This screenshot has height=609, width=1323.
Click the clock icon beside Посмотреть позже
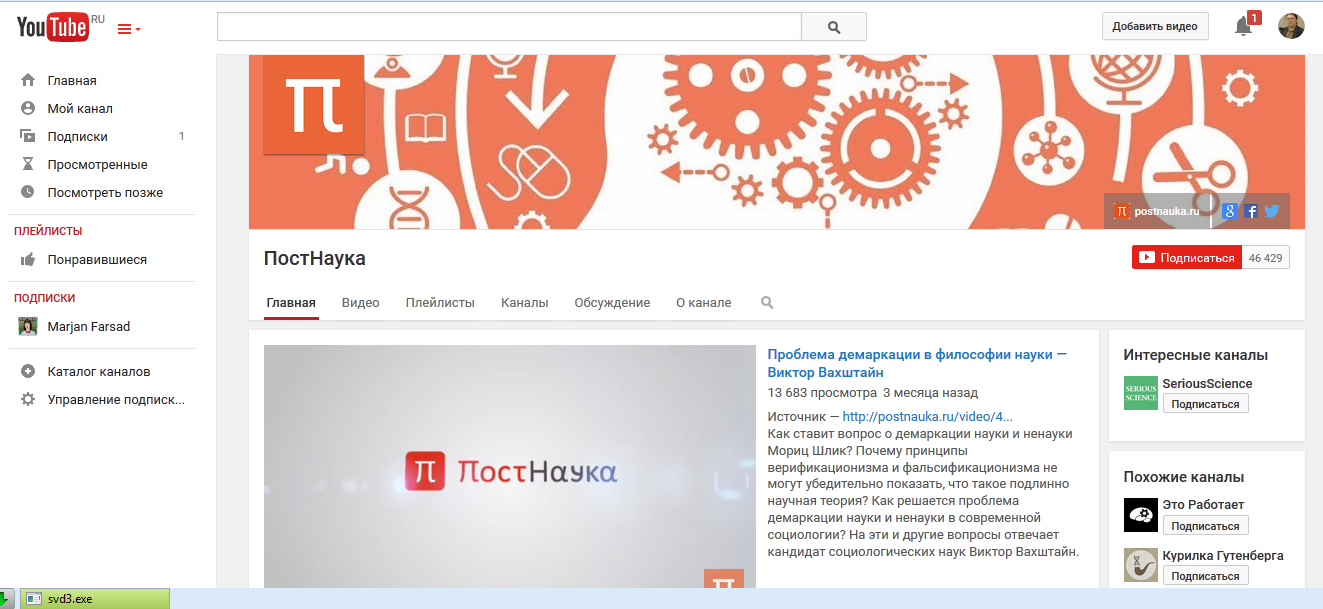28,192
